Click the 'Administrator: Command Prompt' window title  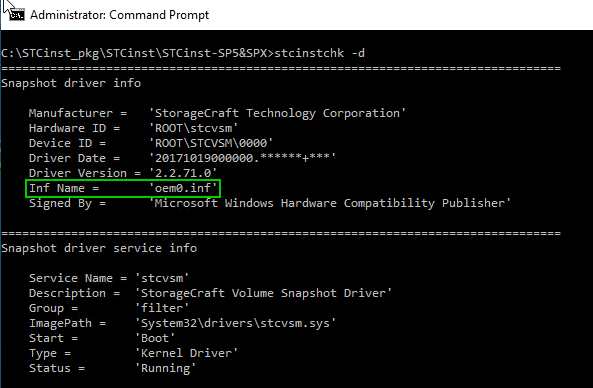120,15
